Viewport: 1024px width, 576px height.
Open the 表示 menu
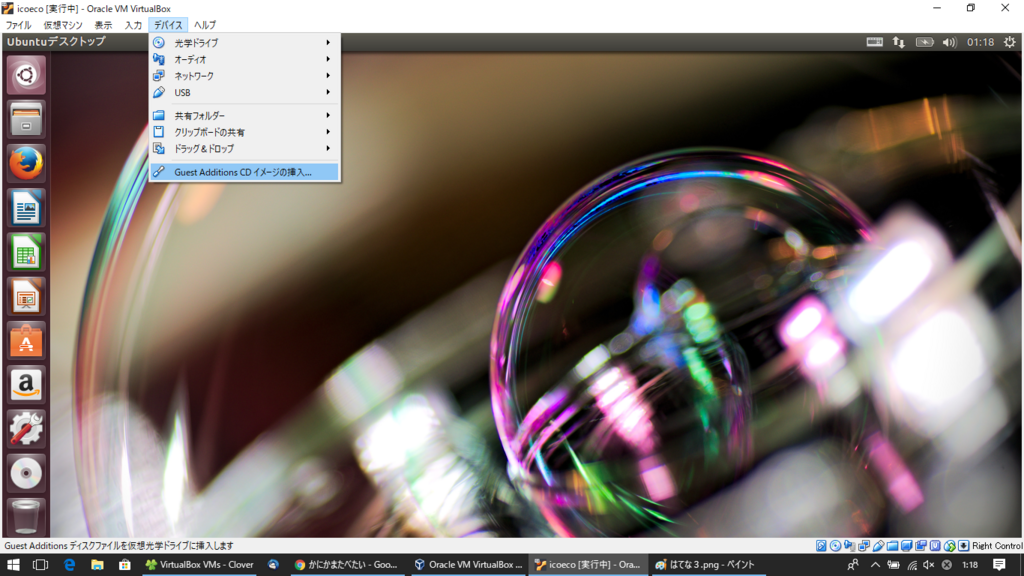click(x=103, y=25)
